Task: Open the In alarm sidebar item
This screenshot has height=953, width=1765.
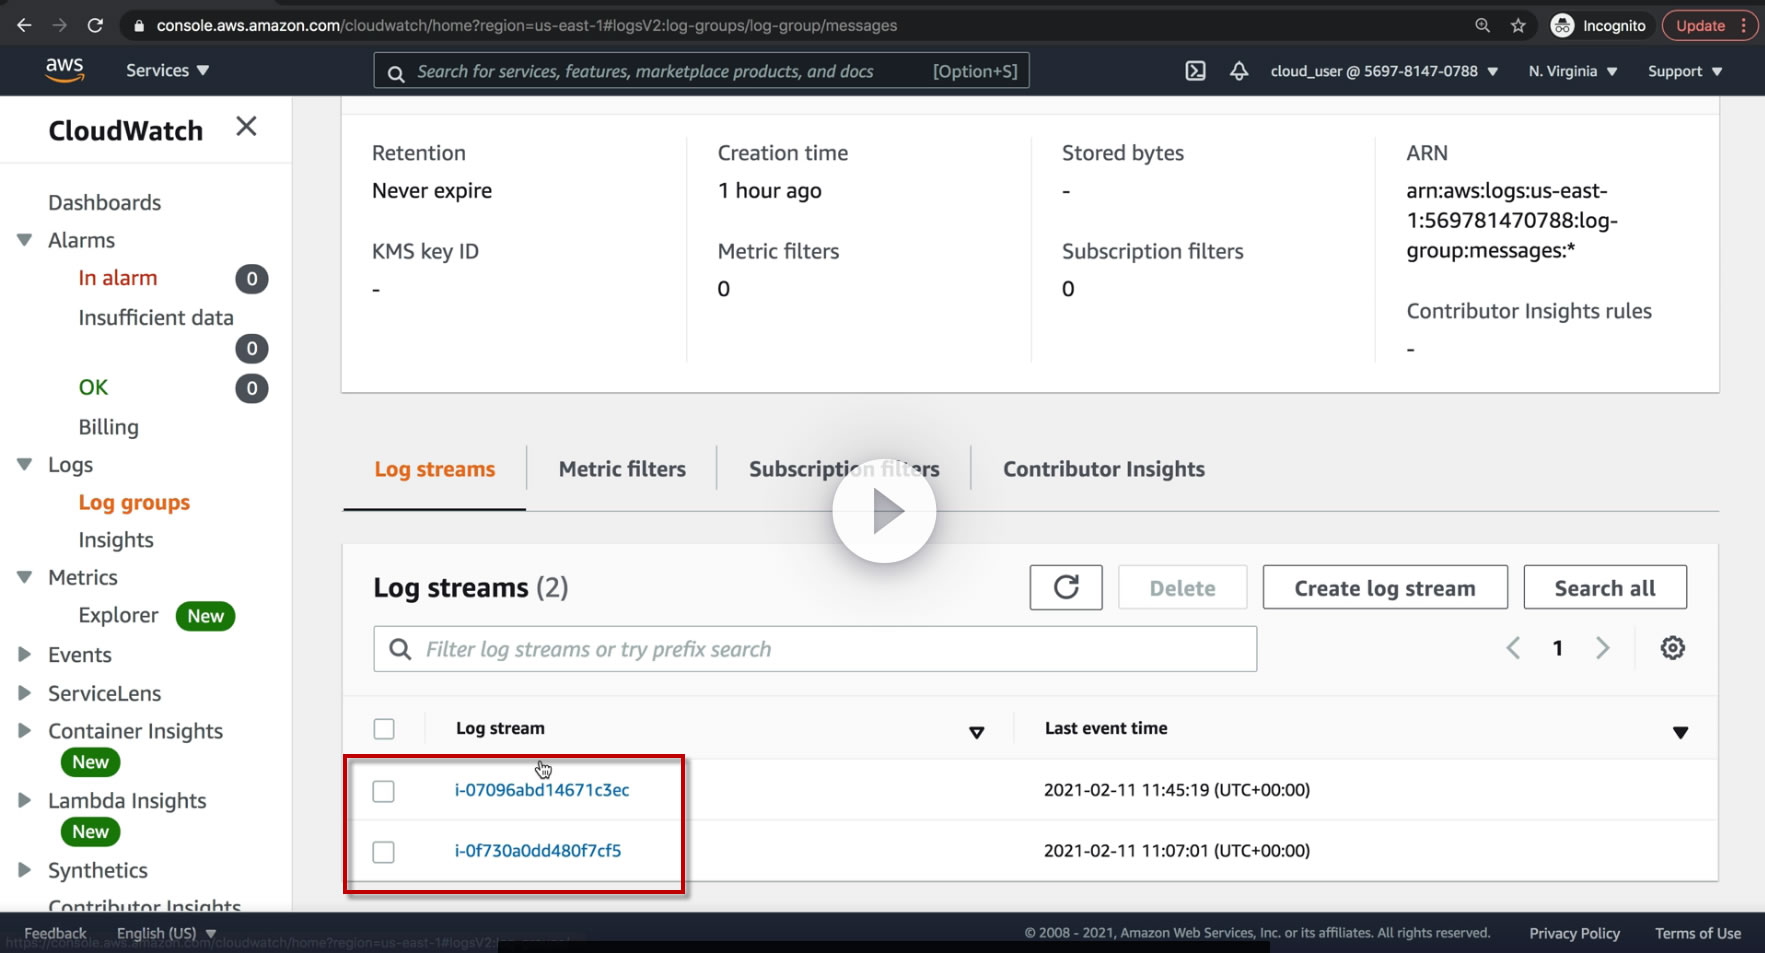Action: pos(118,278)
